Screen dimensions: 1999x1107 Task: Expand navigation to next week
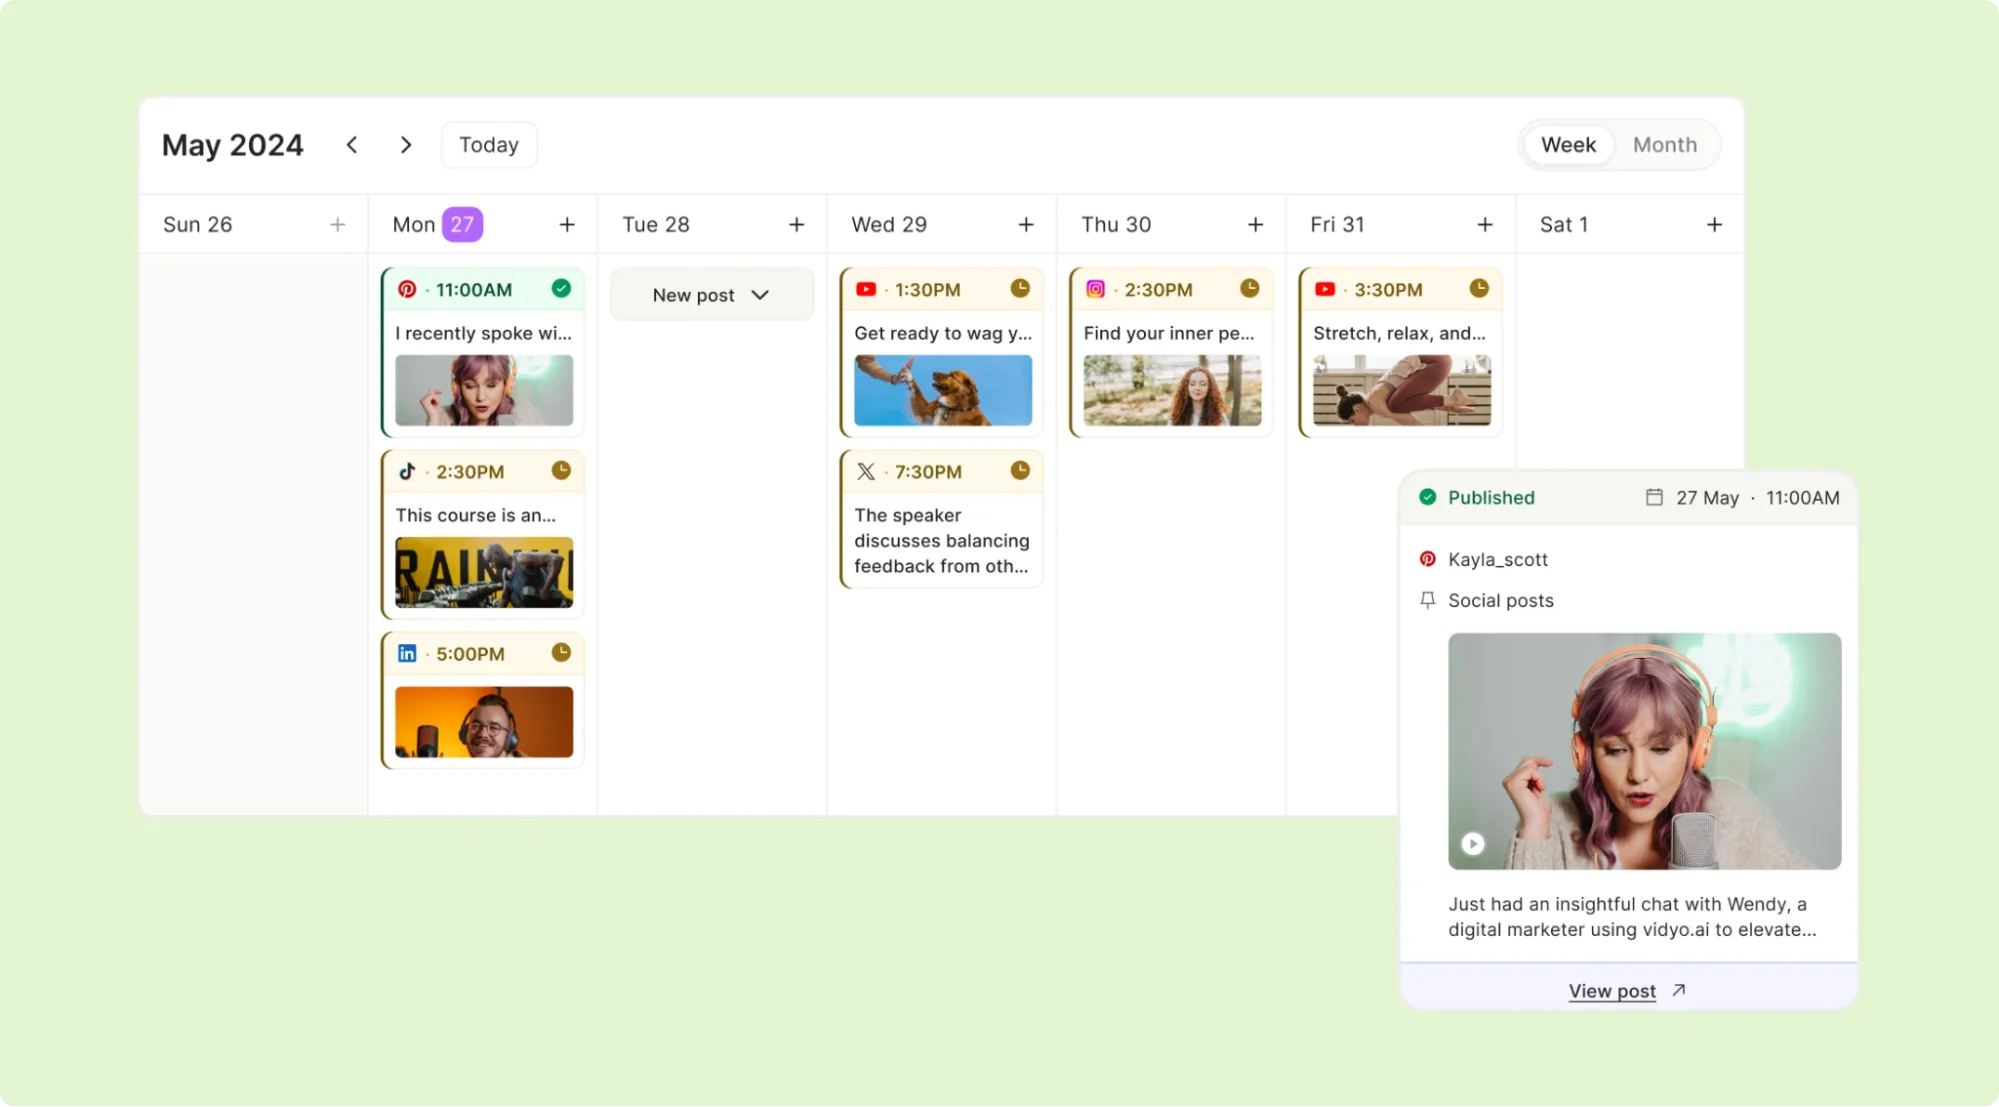(405, 145)
